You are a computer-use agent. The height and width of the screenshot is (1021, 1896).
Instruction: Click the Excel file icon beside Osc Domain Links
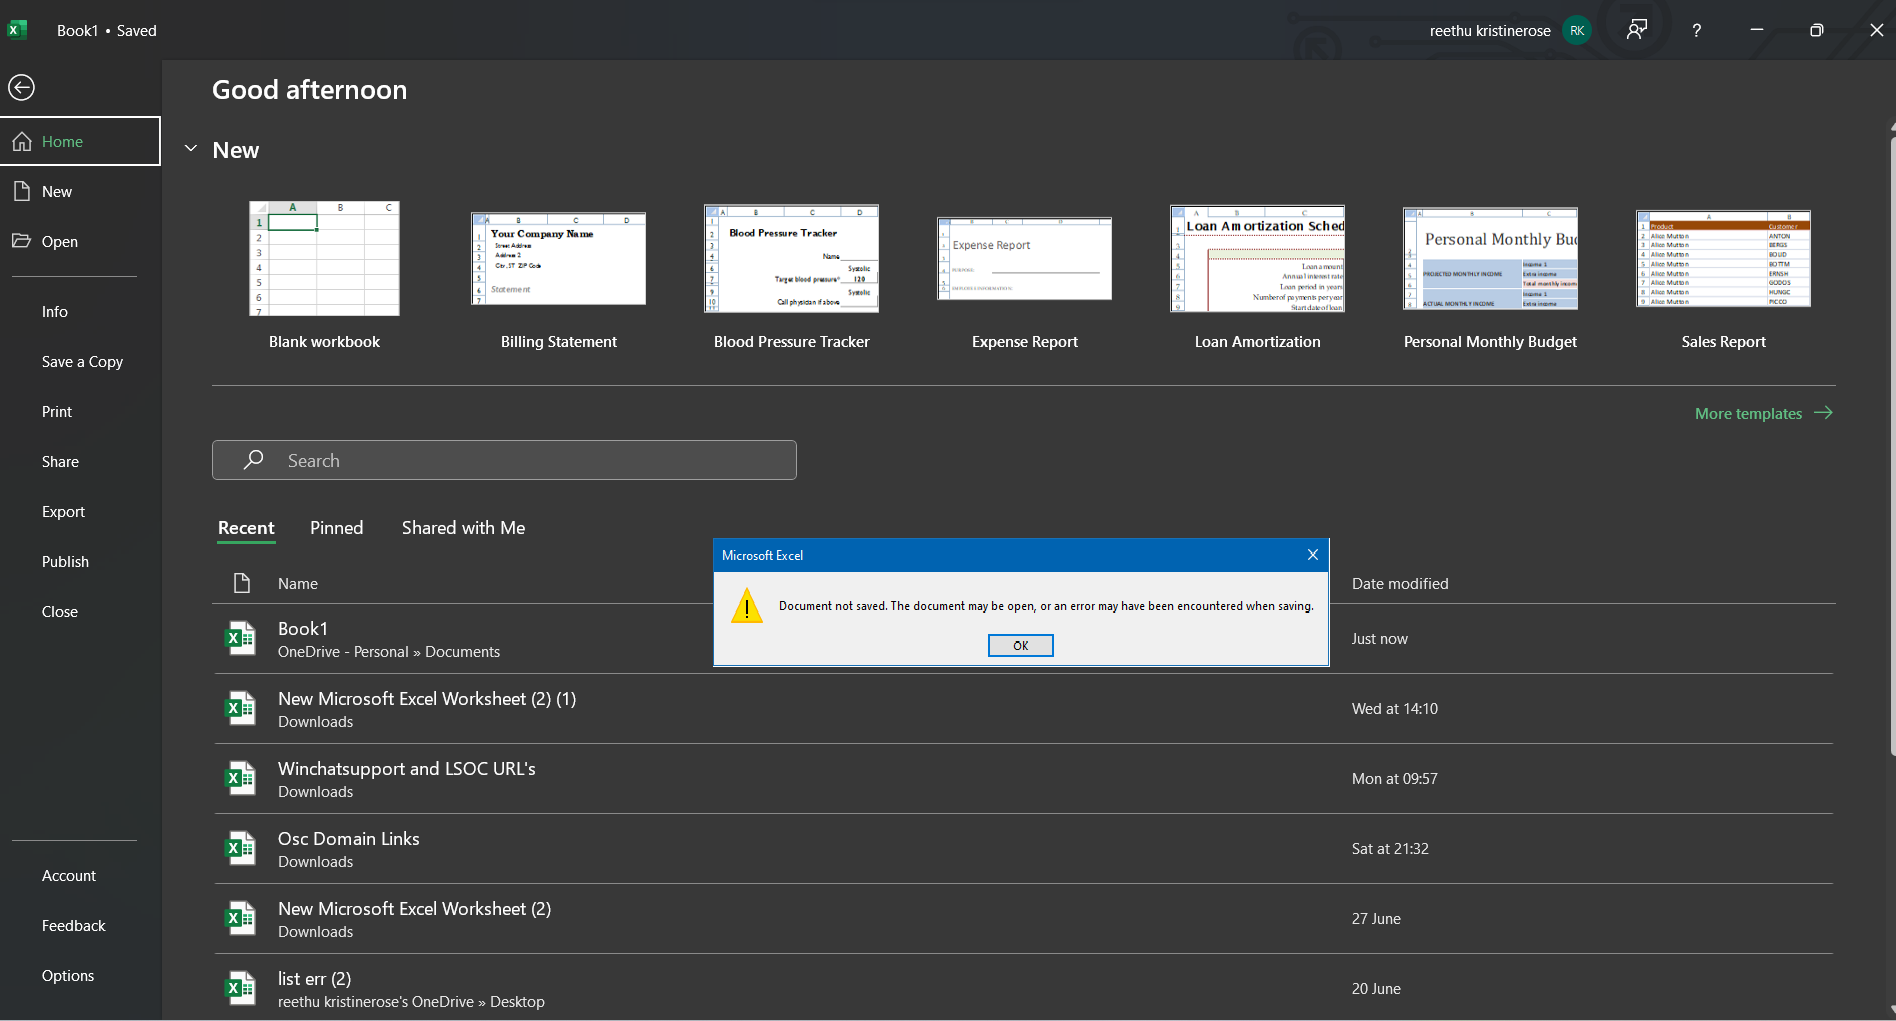[240, 849]
